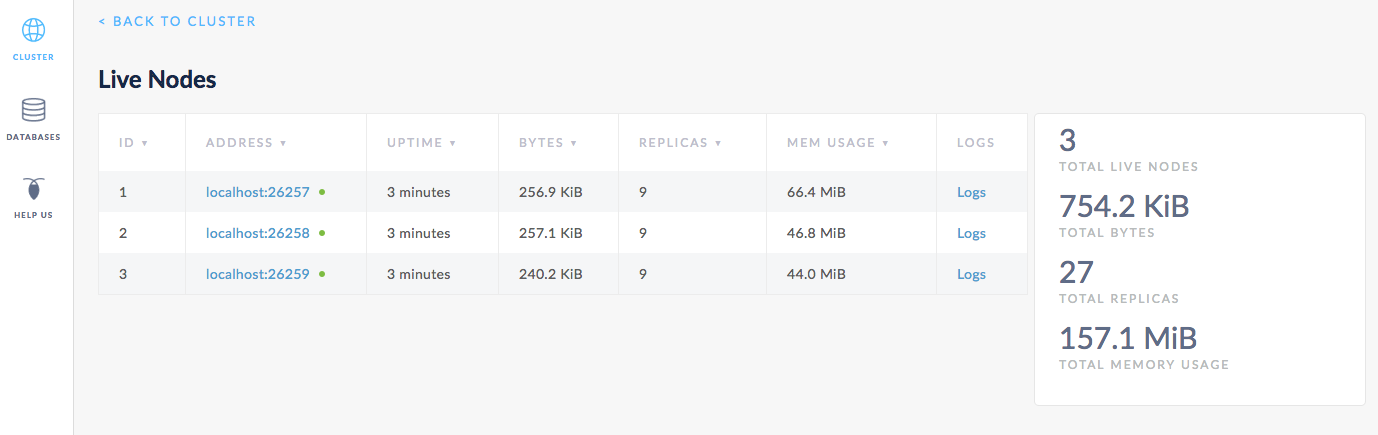Sort nodes by Replicas column arrow
This screenshot has height=435, width=1378.
[718, 143]
